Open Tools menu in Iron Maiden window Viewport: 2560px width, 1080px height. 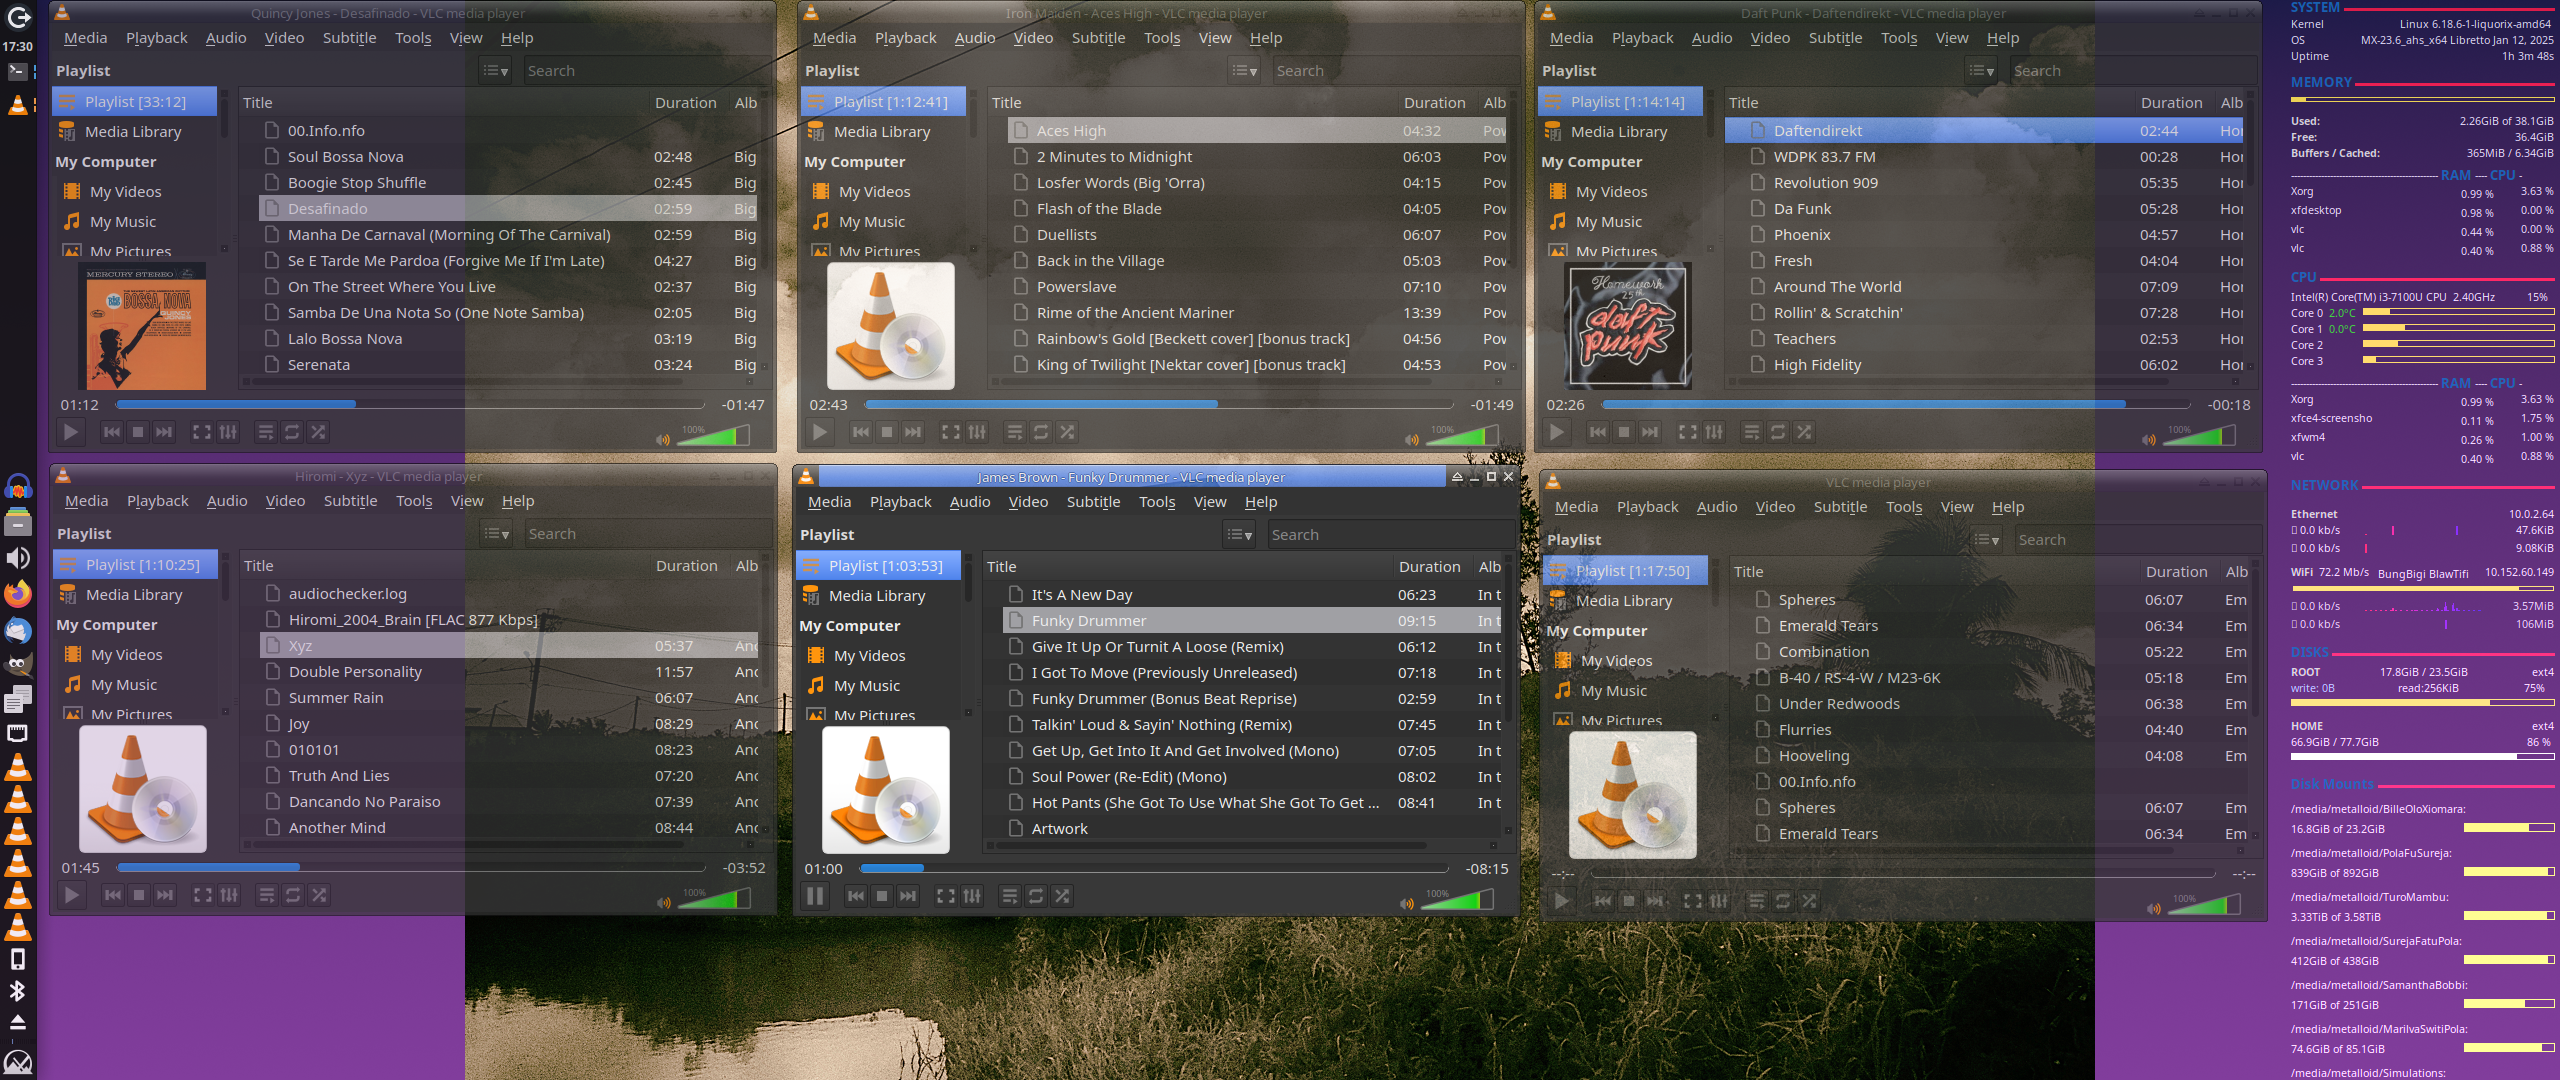tap(1162, 38)
